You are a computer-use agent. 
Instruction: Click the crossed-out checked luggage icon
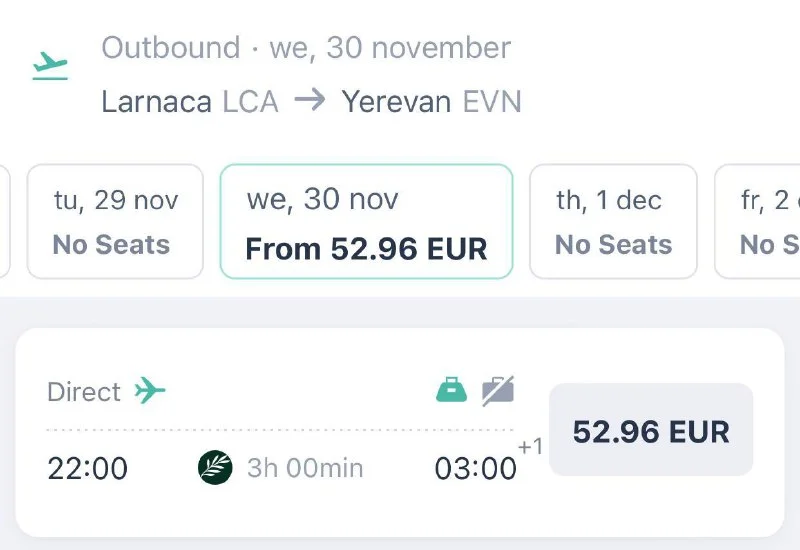[497, 390]
